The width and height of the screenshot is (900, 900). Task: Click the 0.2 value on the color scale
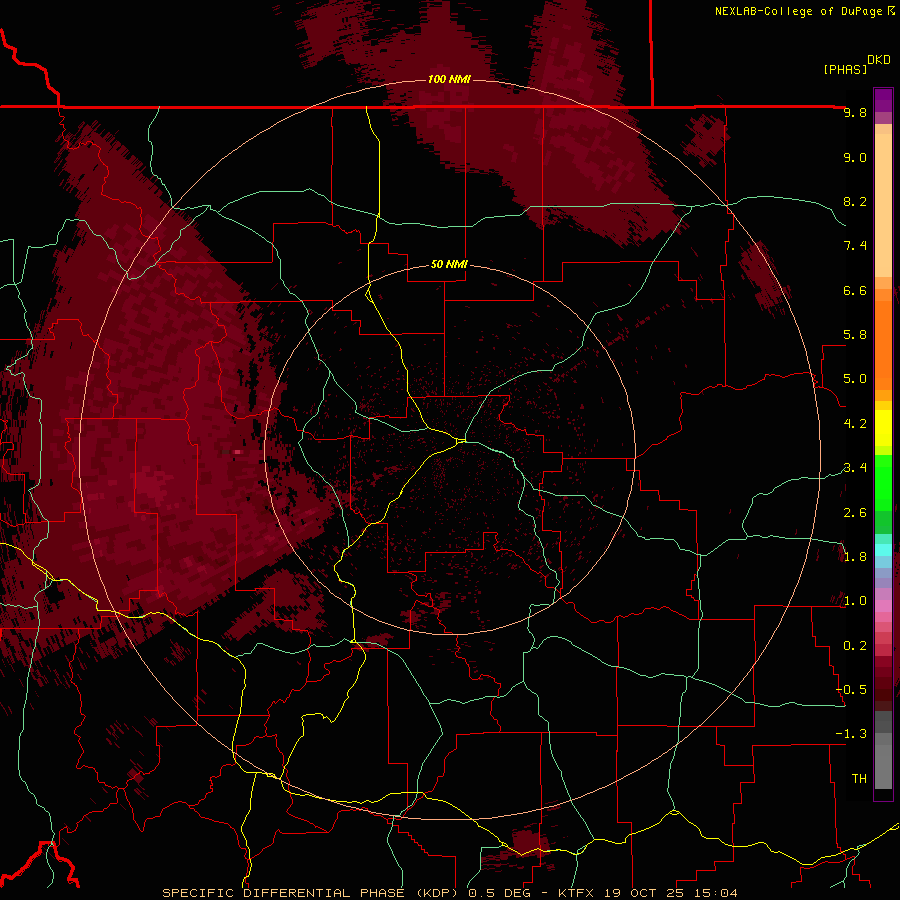pos(855,646)
